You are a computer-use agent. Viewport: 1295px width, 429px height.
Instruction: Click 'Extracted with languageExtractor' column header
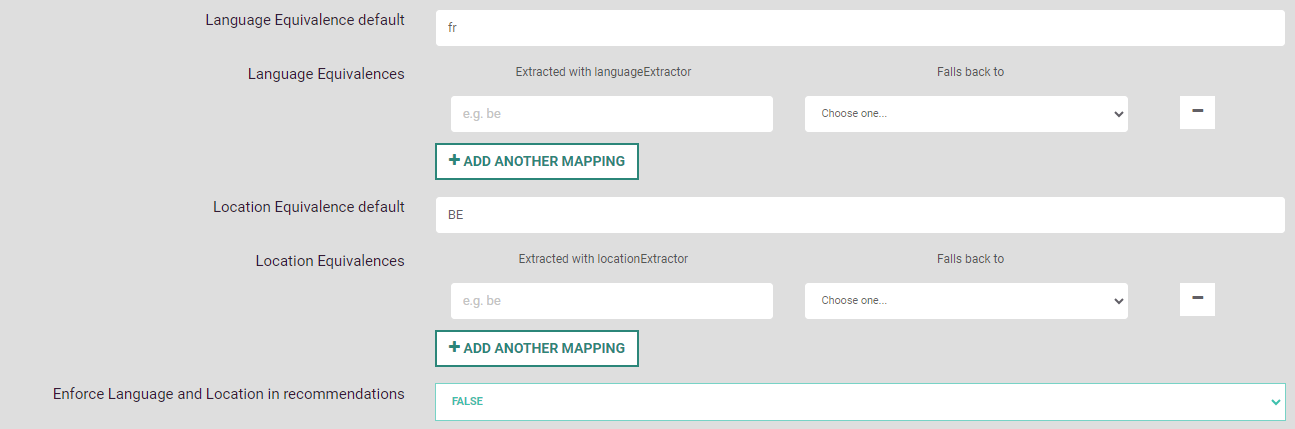[x=603, y=72]
